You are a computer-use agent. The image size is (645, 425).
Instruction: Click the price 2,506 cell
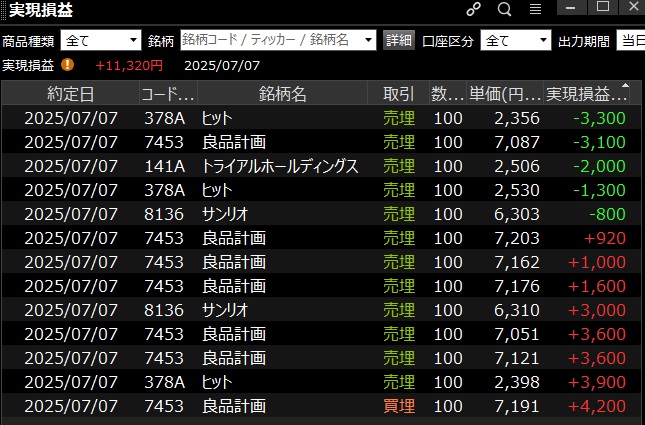[517, 166]
